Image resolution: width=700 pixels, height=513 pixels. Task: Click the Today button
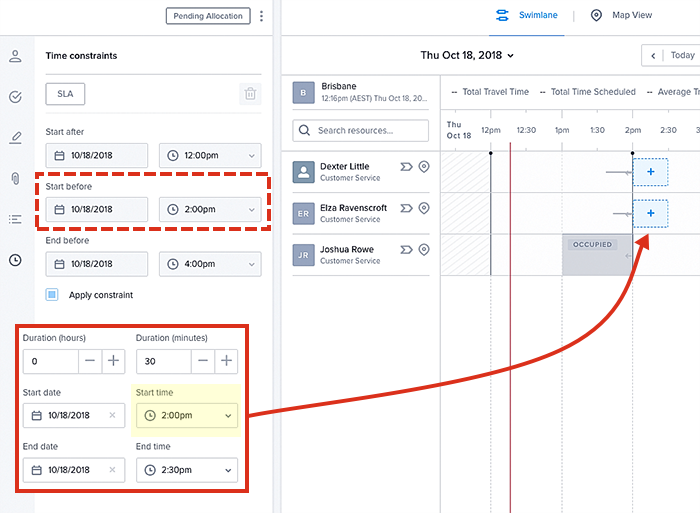click(x=682, y=56)
